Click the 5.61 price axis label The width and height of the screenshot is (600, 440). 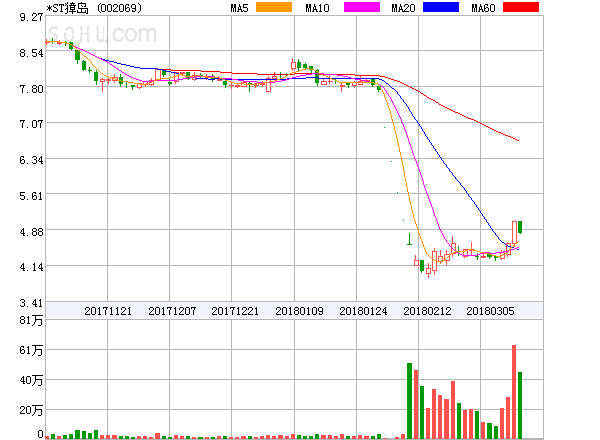pyautogui.click(x=31, y=196)
